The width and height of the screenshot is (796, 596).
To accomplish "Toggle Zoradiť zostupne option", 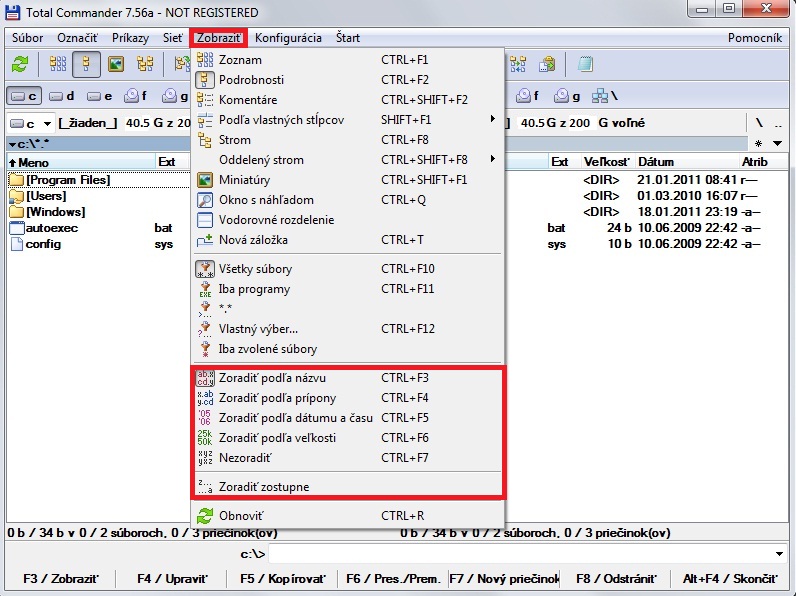I will [x=348, y=487].
